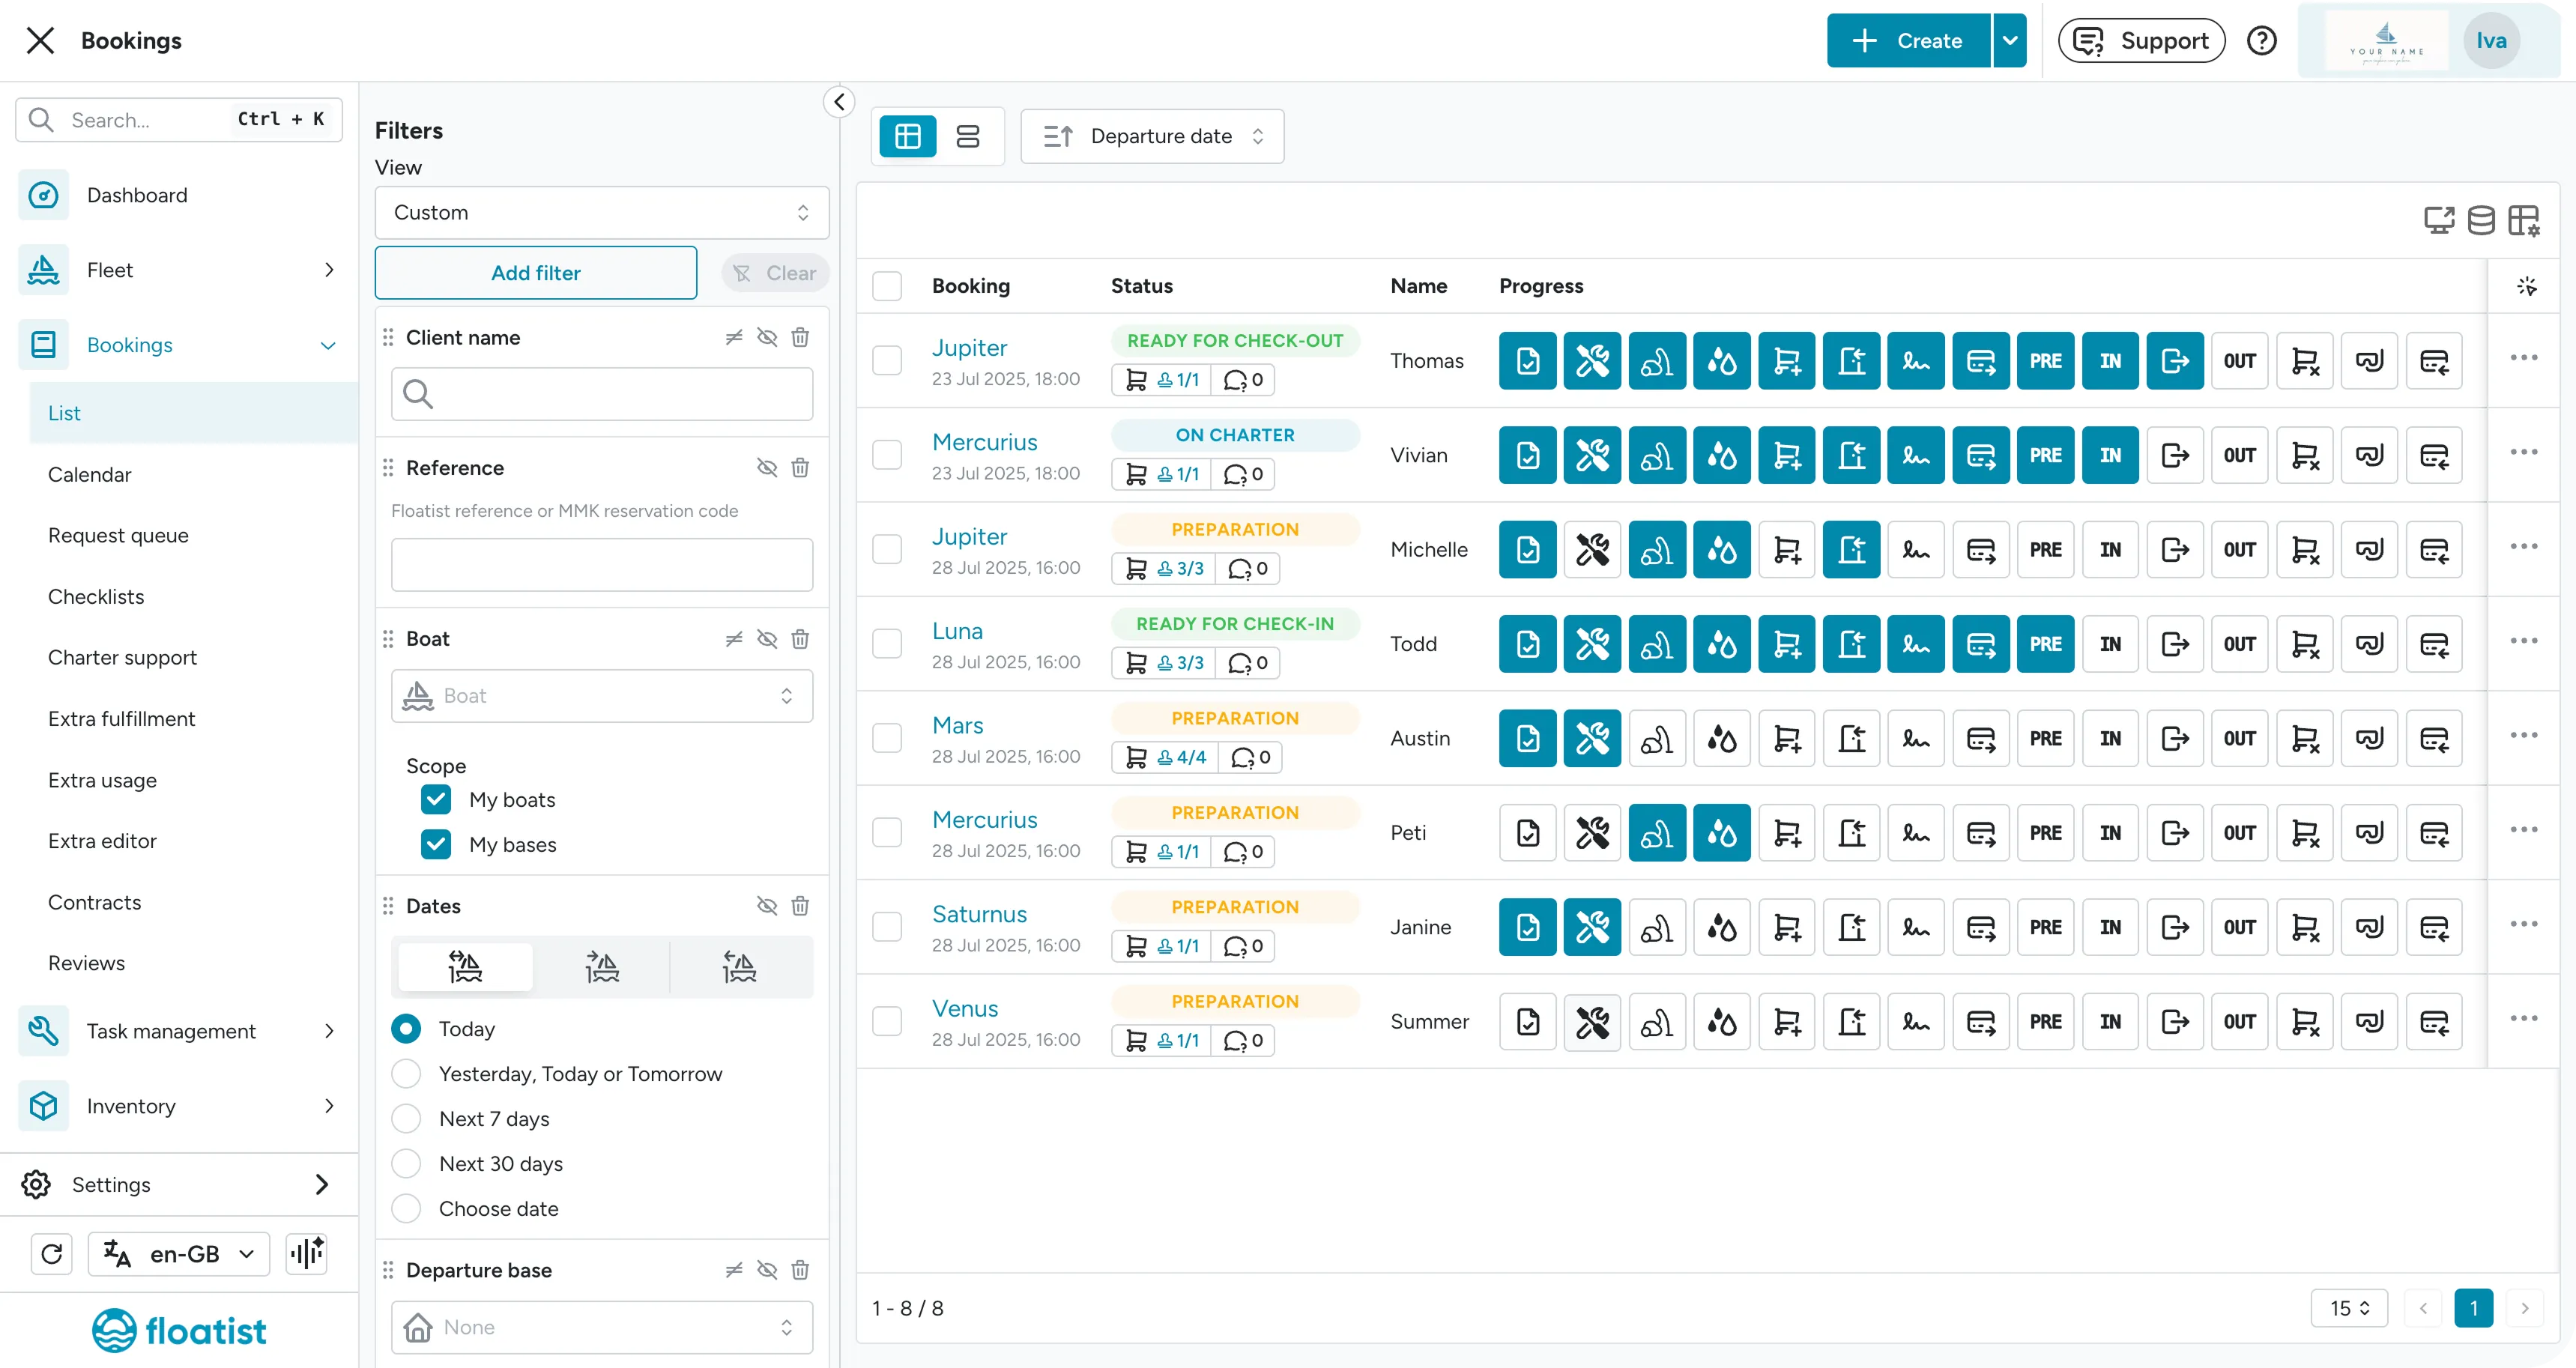Open the Departure date sort dropdown
The width and height of the screenshot is (2576, 1368).
1152,136
